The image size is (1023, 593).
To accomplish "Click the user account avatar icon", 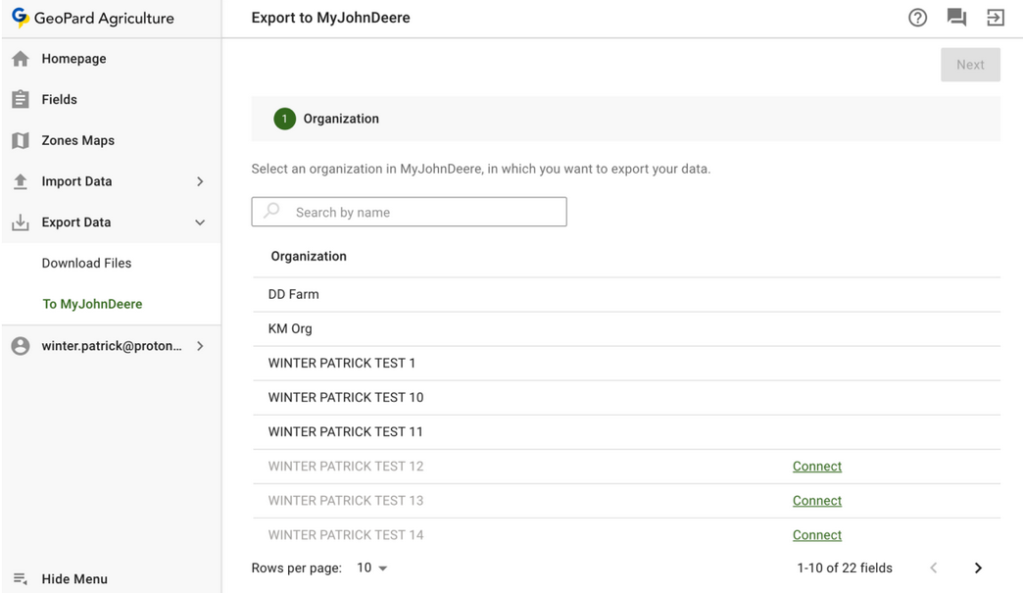I will [x=19, y=346].
